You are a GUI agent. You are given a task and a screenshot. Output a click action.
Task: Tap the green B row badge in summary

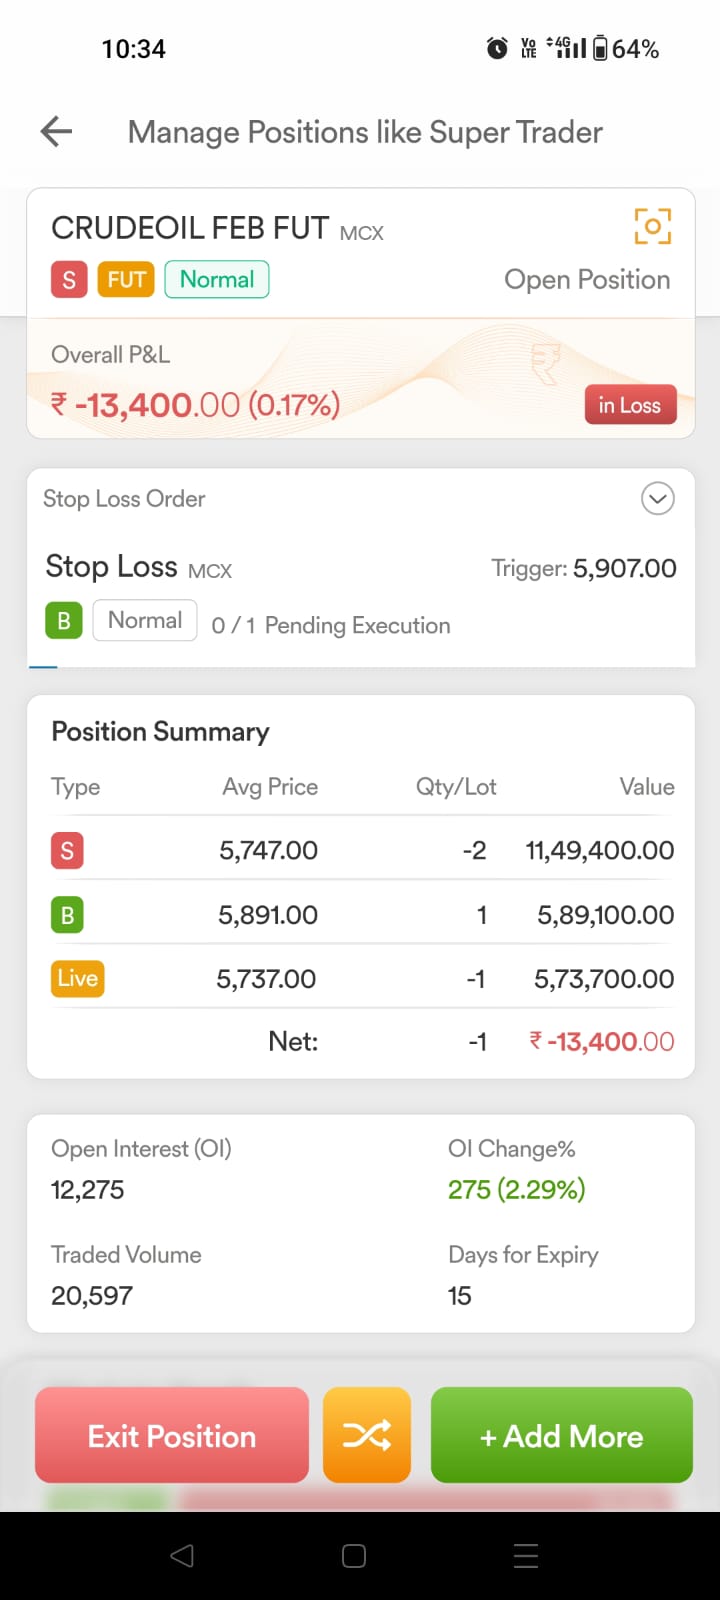coord(67,914)
